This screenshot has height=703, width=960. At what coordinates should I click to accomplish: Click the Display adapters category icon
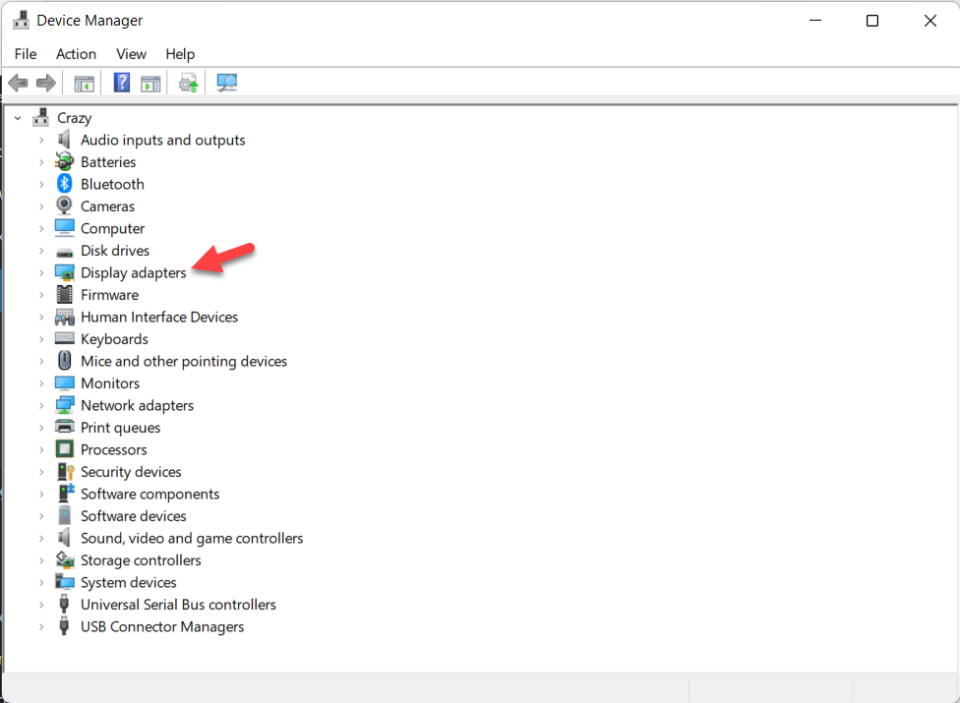pyautogui.click(x=64, y=272)
